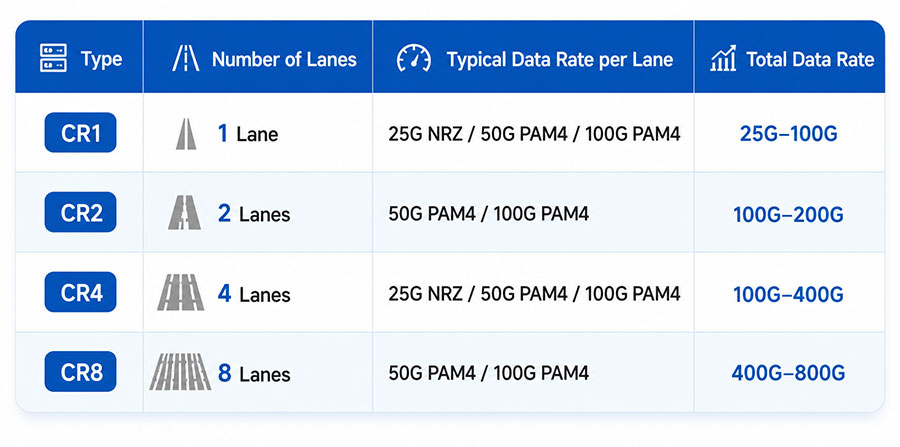Click the road icon in Number of Lanes header
This screenshot has width=900, height=447.
[x=186, y=59]
